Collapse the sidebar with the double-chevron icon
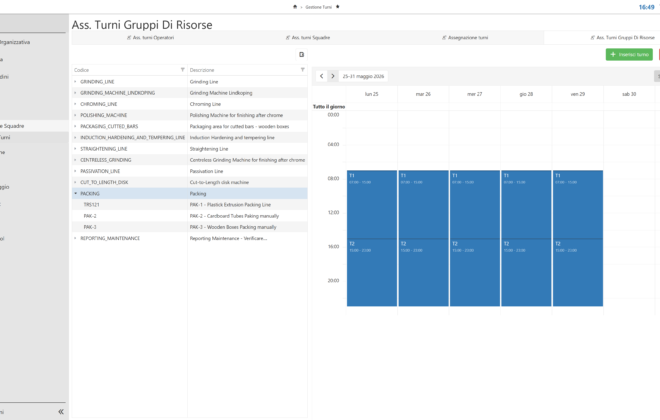This screenshot has width=660, height=420. (61, 412)
